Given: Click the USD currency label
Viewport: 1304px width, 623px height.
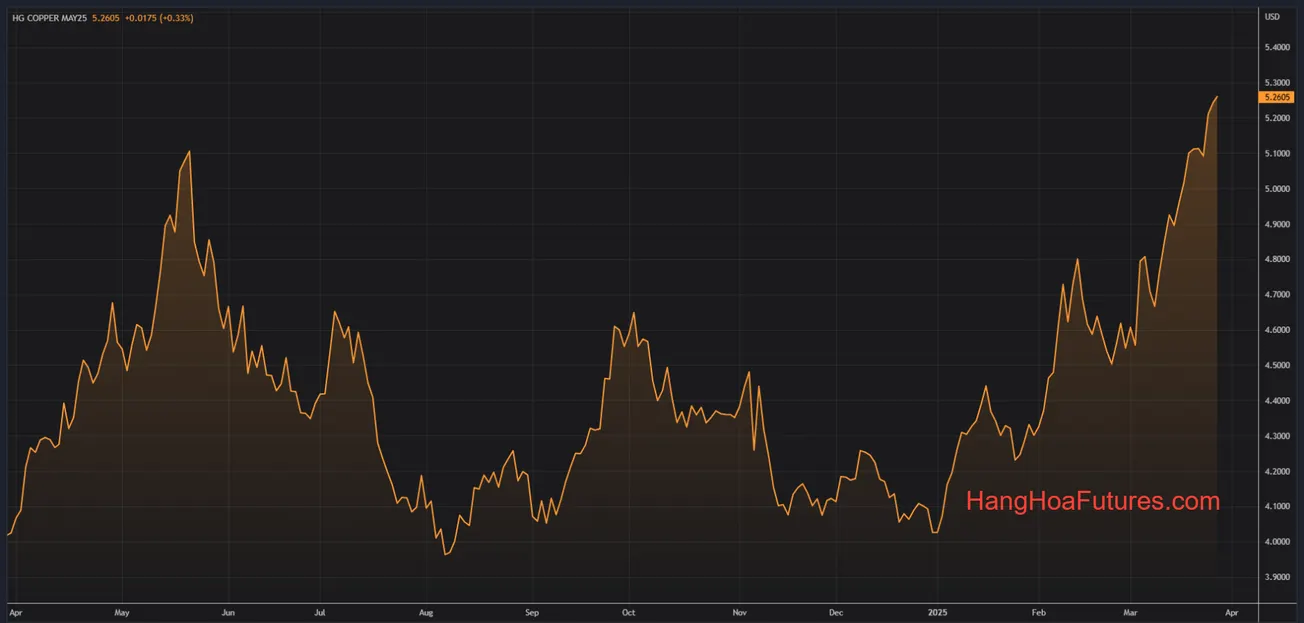Looking at the screenshot, I should pos(1272,17).
